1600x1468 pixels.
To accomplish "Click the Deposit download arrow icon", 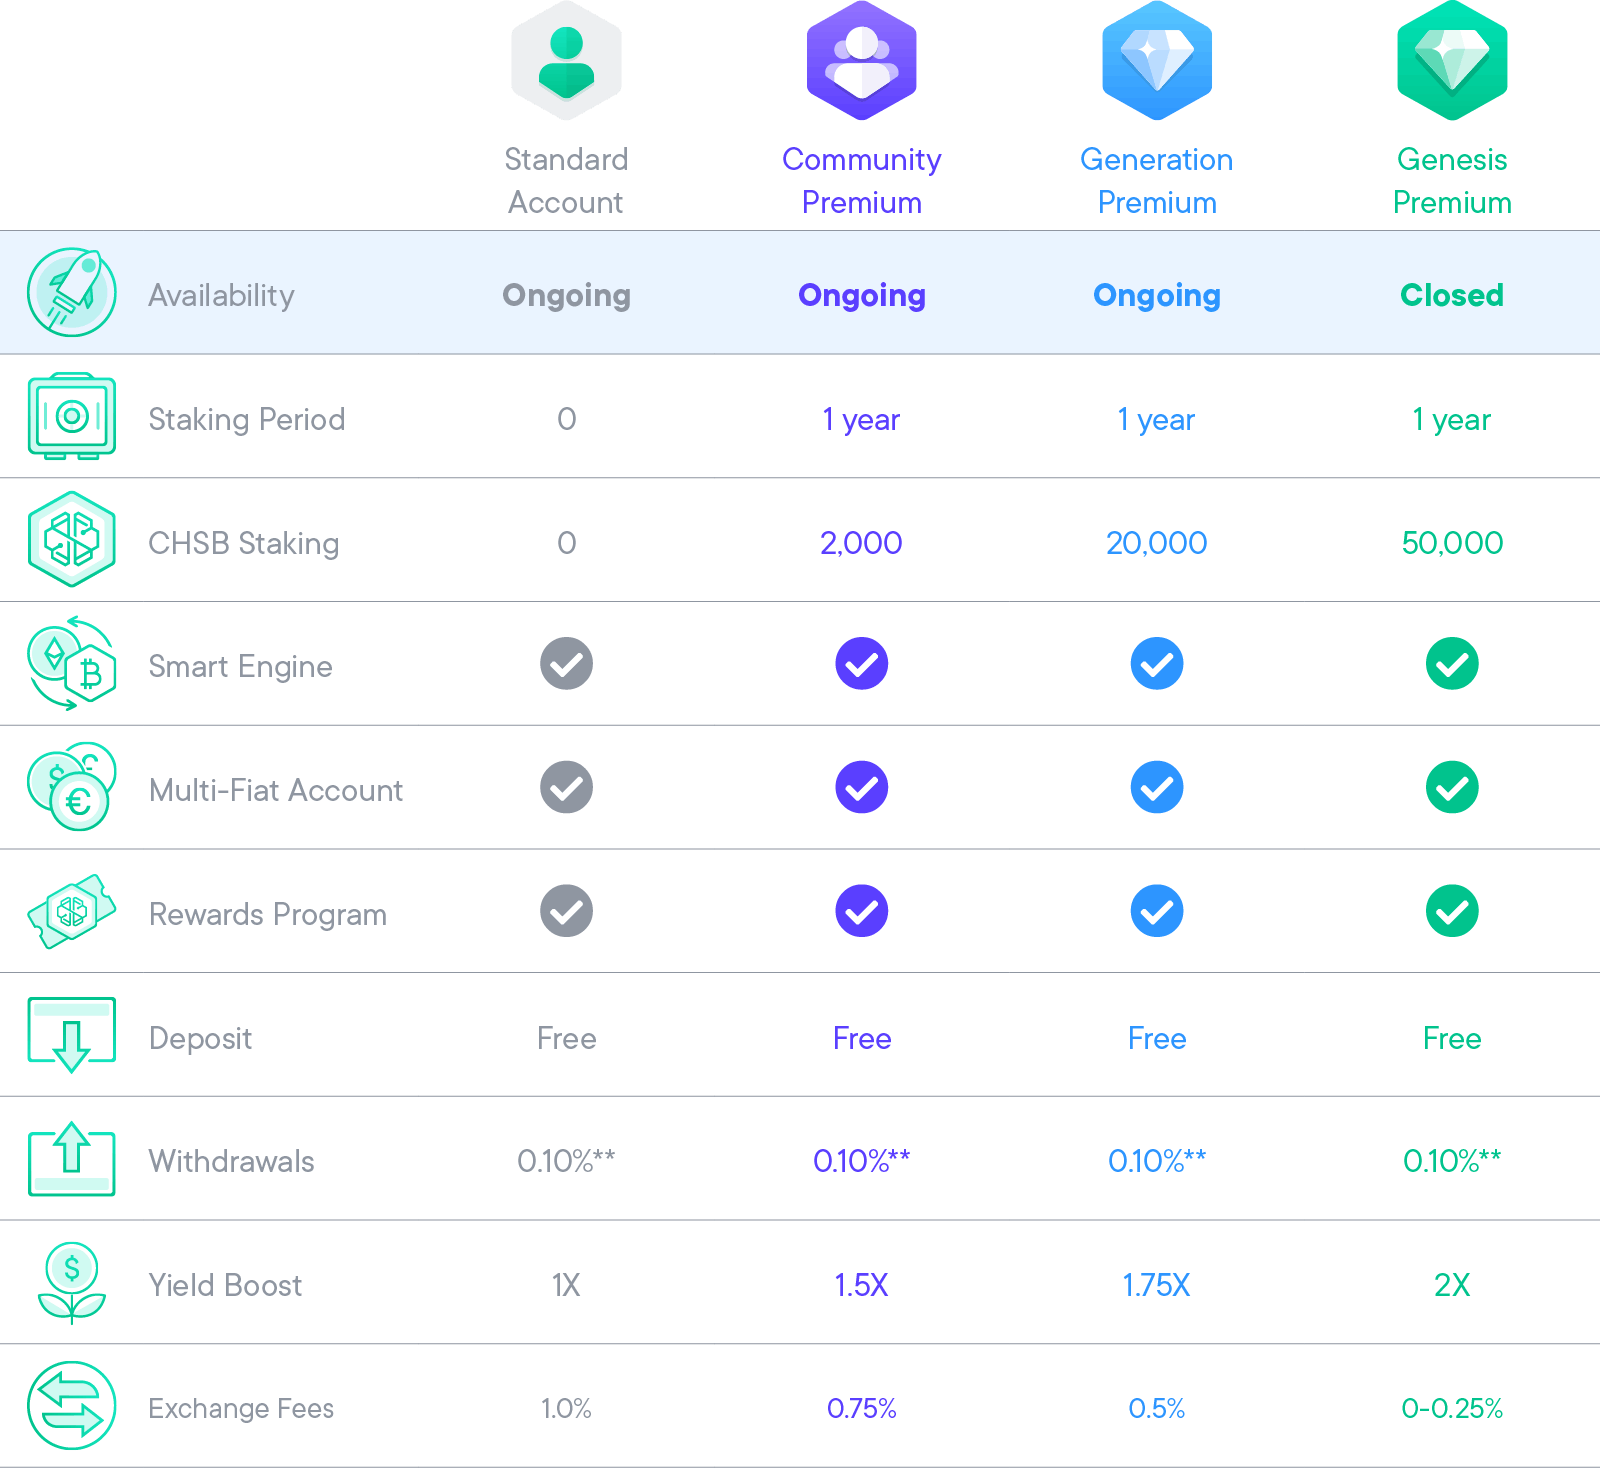I will coord(72,1035).
